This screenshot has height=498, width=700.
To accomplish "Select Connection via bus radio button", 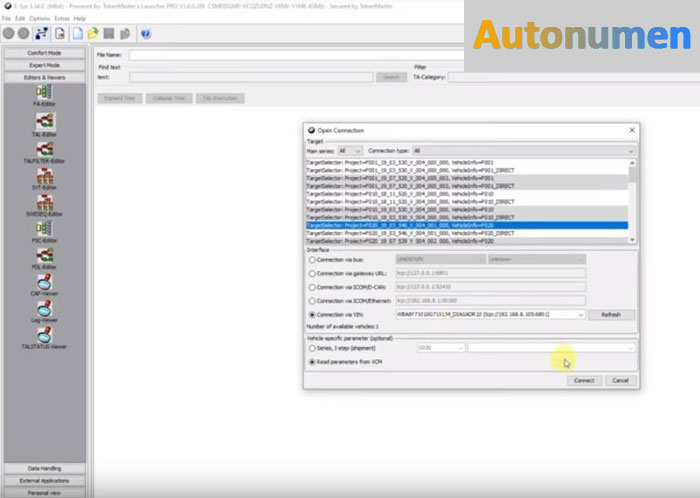I will coord(312,260).
